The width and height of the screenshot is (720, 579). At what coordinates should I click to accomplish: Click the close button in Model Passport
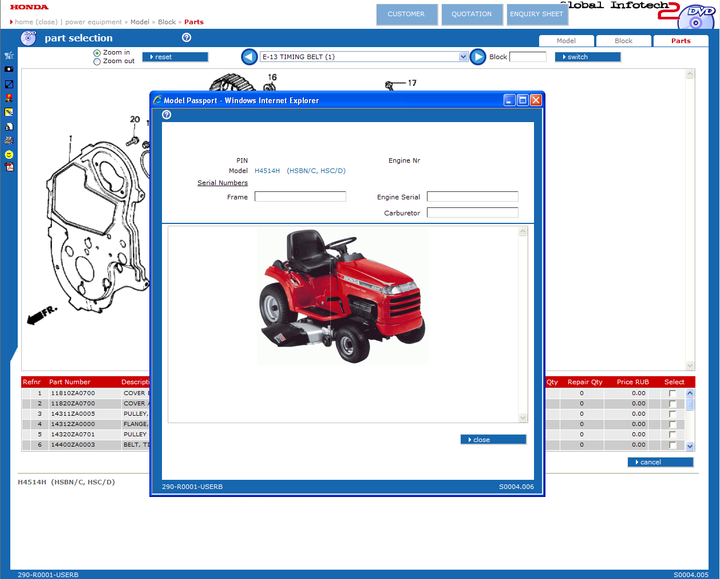click(493, 439)
